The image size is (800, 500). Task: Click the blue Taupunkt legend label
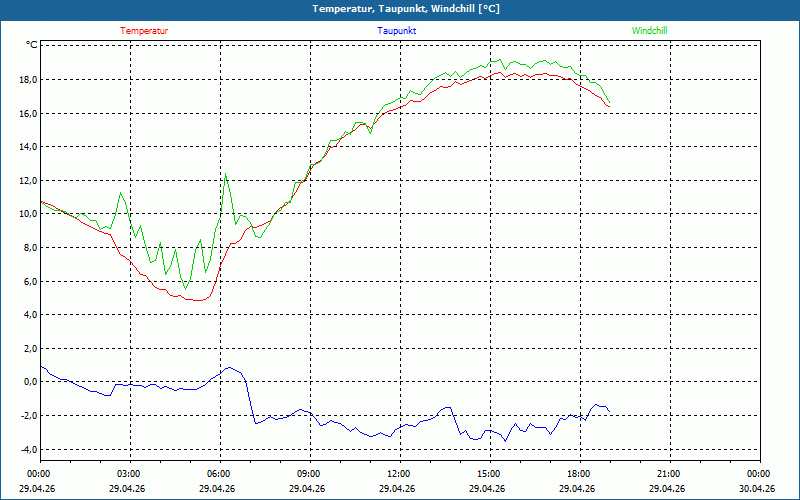397,31
